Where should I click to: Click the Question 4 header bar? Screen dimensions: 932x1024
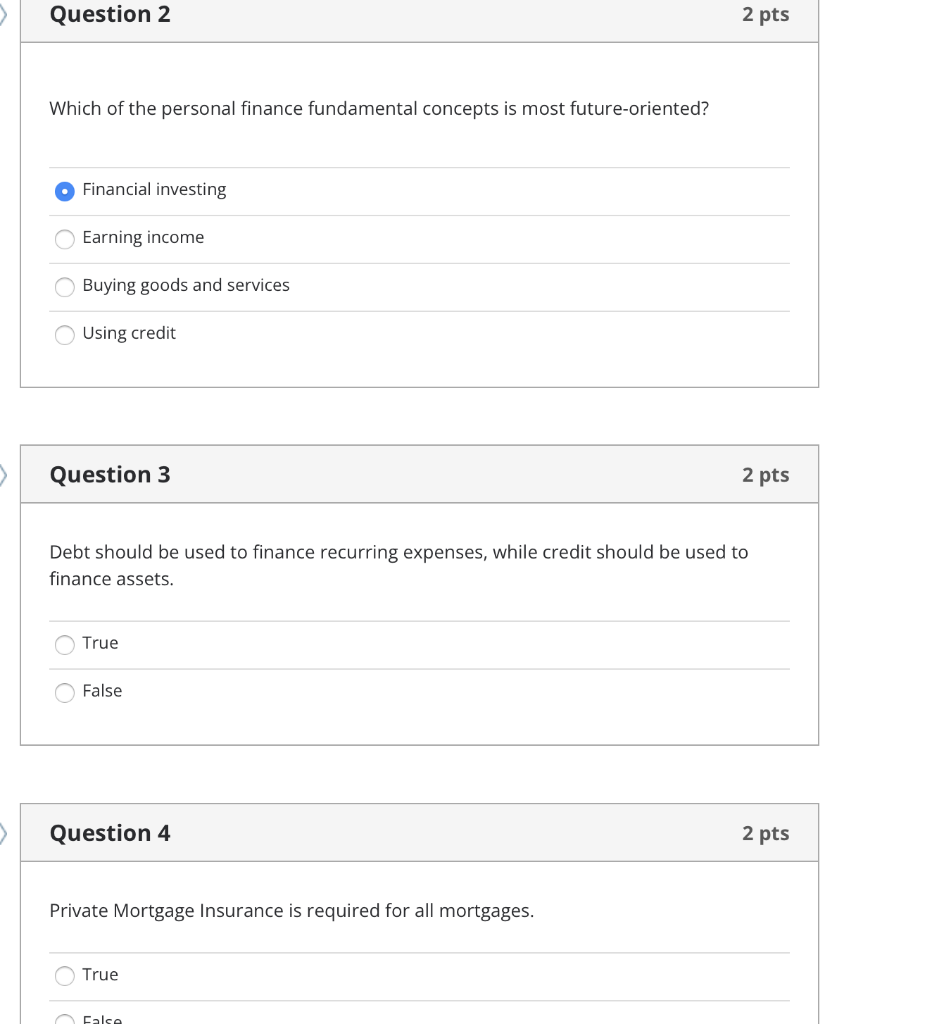420,832
